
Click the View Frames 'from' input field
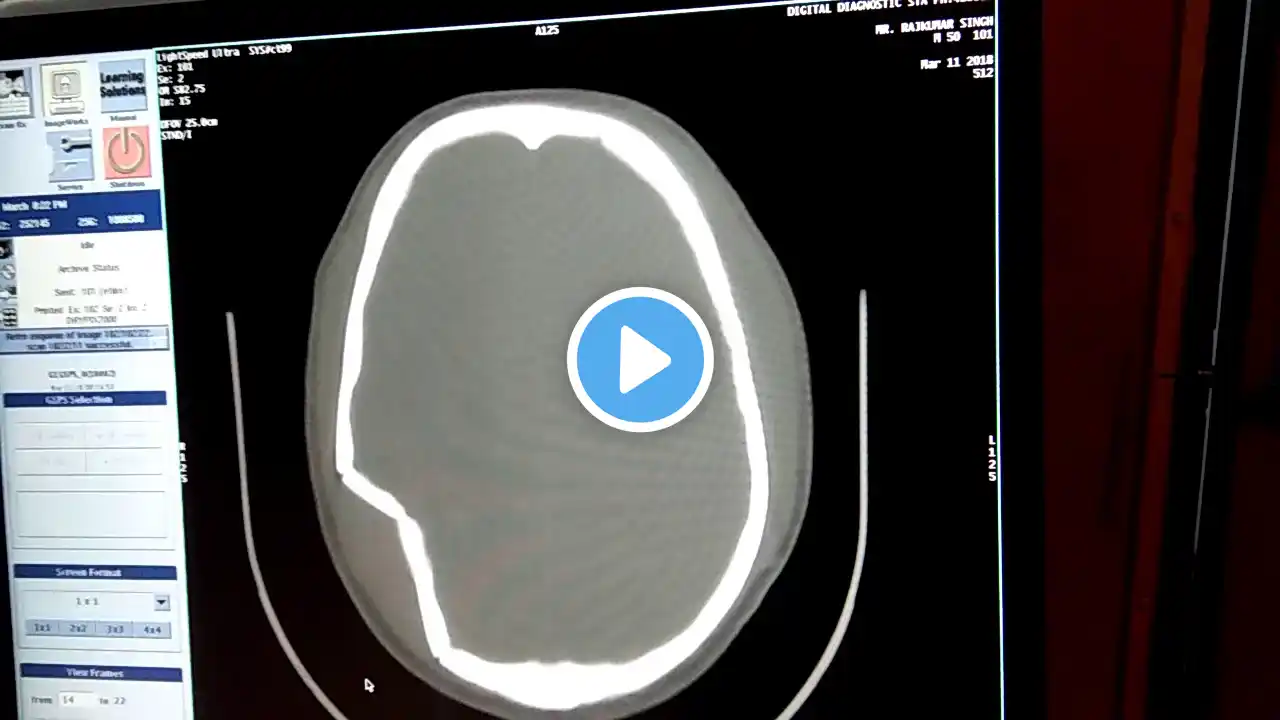[x=75, y=700]
